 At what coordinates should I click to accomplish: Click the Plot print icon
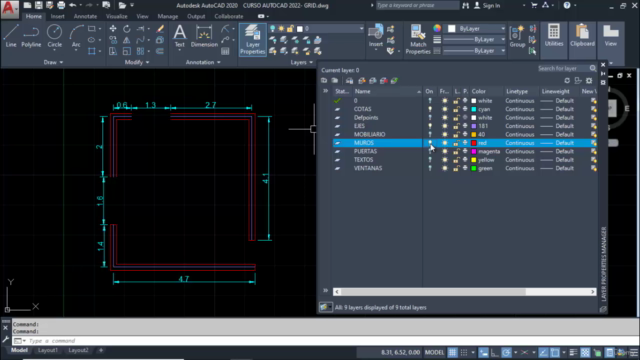pos(61,5)
